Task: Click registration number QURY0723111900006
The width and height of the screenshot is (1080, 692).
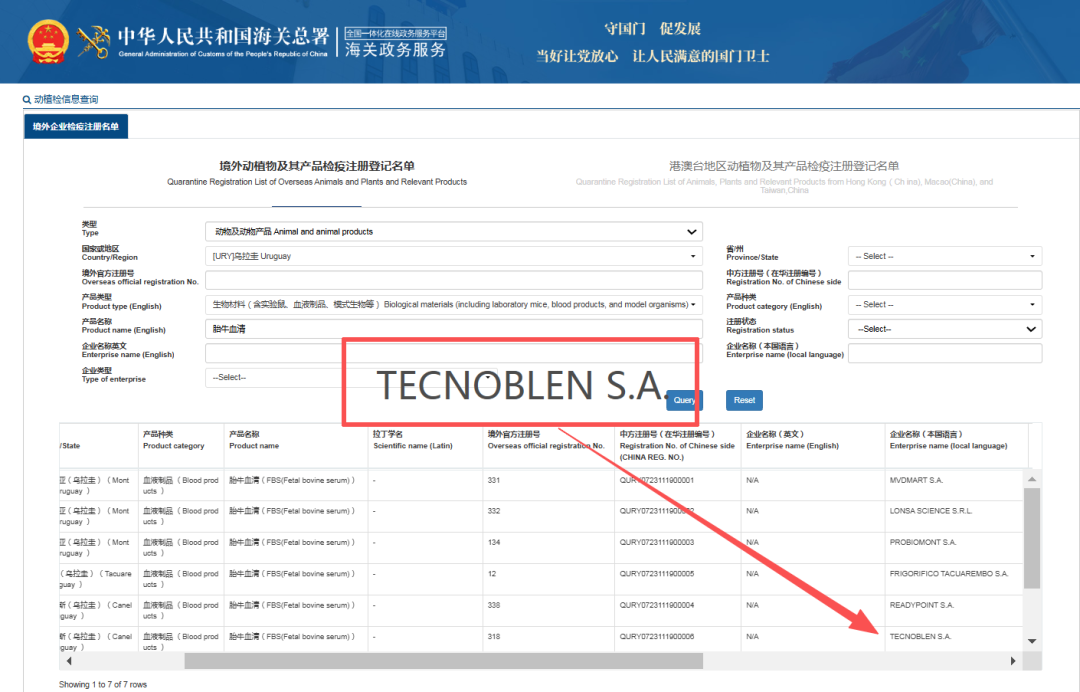Action: [656, 637]
